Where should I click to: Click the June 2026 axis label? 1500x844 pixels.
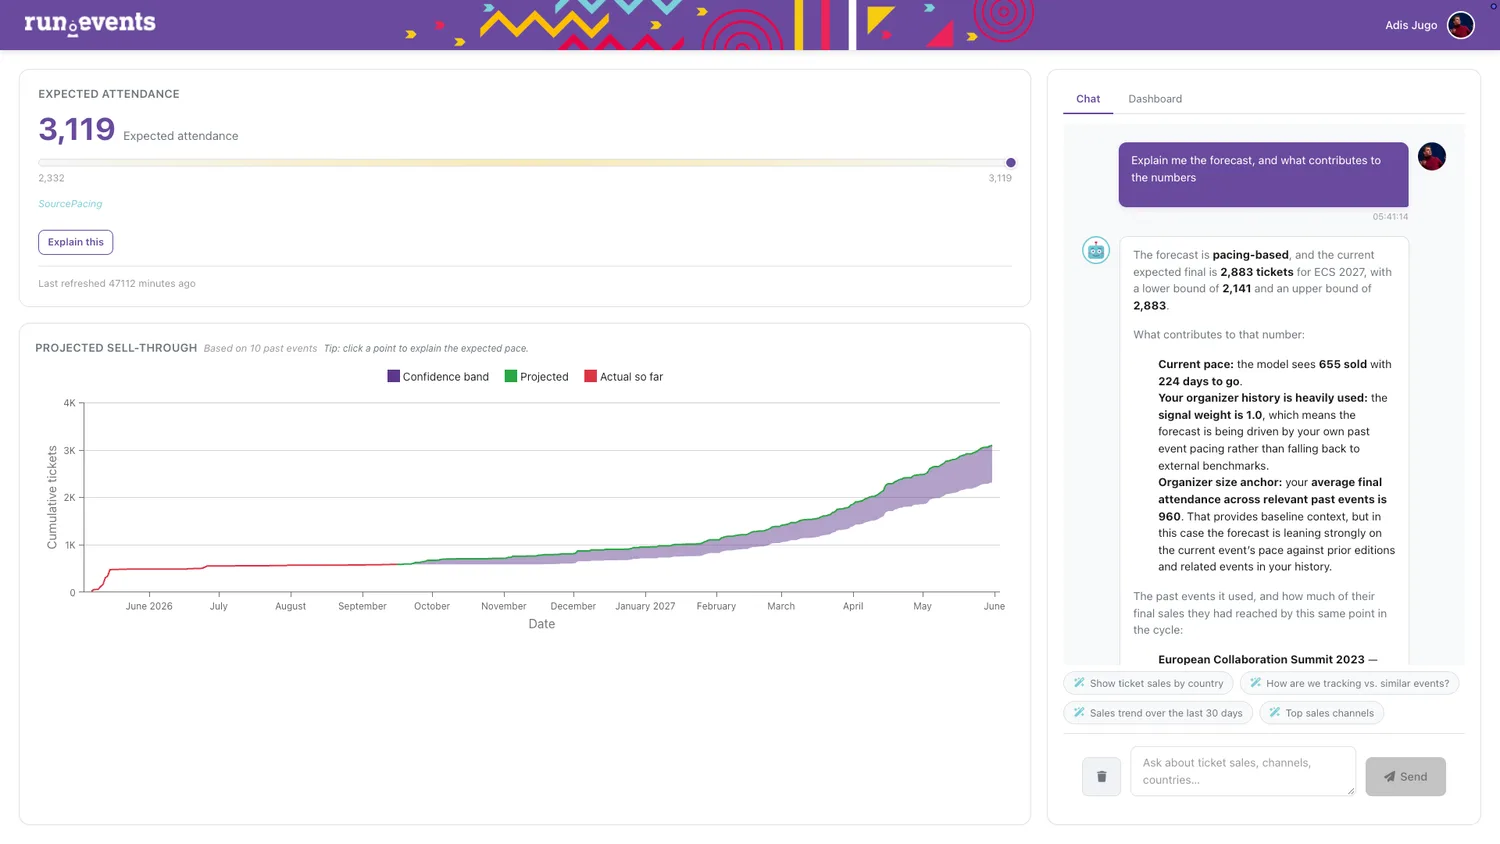149,606
